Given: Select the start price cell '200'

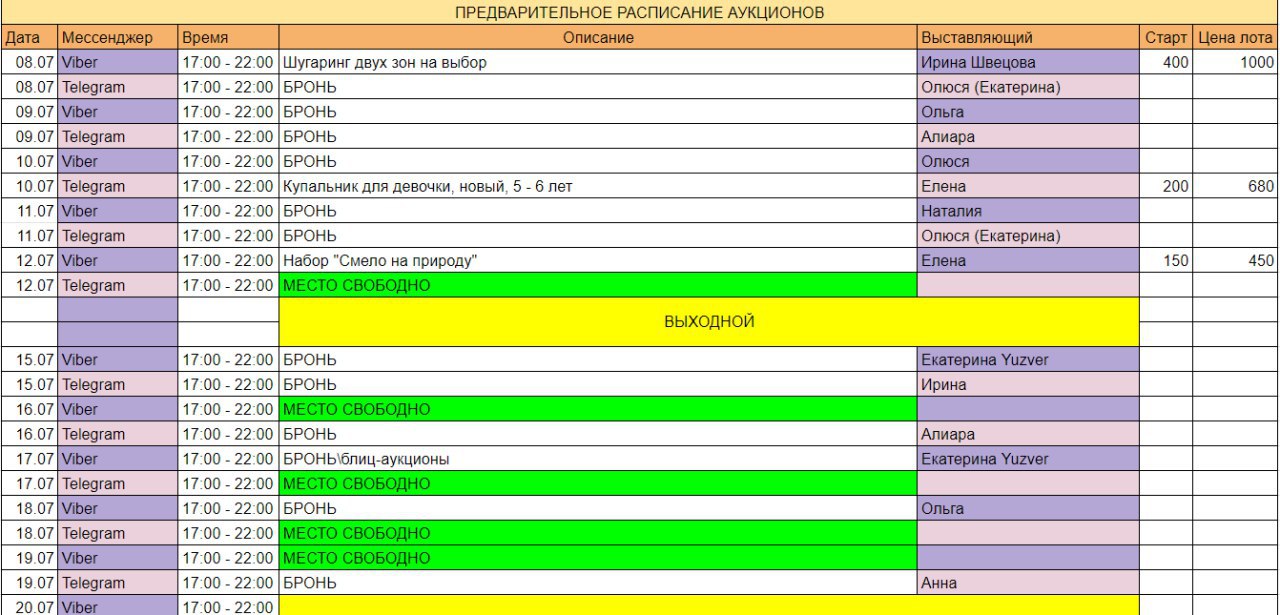Looking at the screenshot, I should click(x=1166, y=186).
